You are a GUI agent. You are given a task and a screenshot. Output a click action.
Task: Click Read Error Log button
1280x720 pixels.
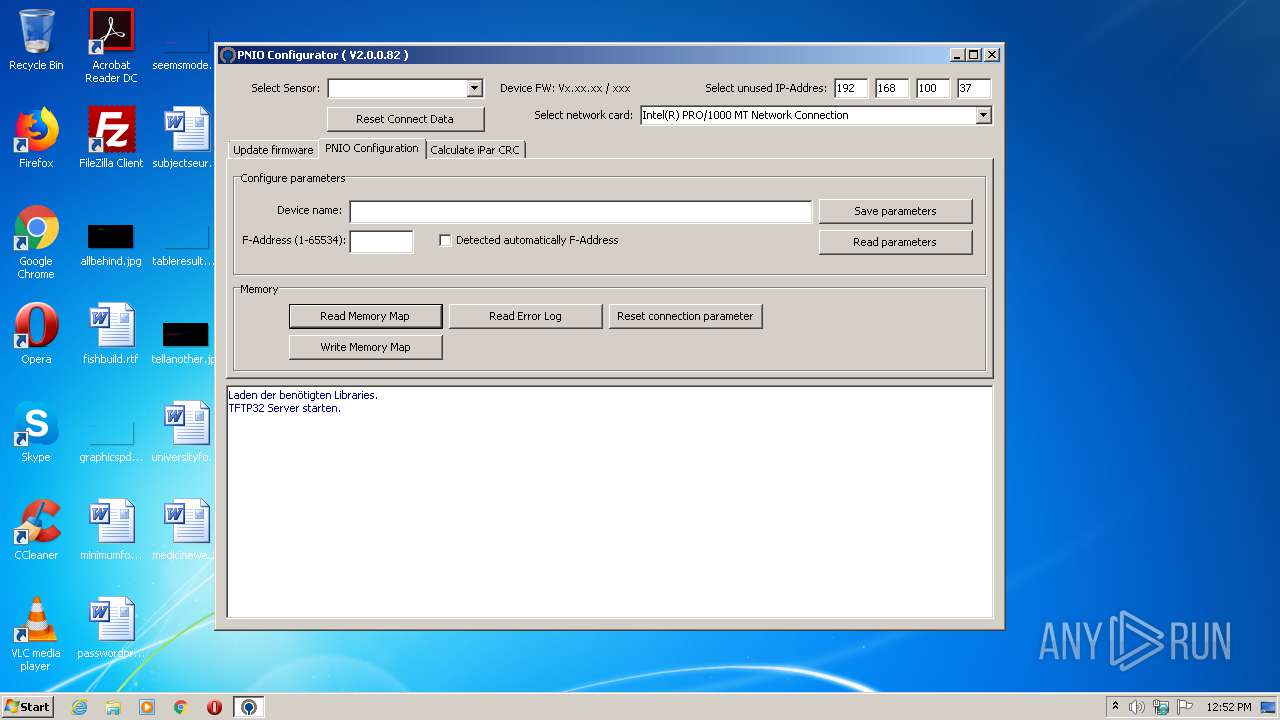pyautogui.click(x=525, y=316)
